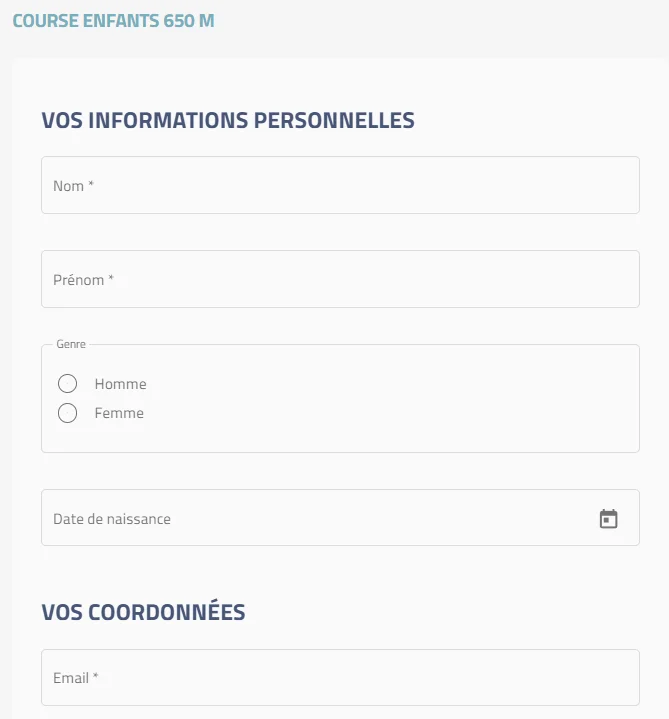669x719 pixels.
Task: Focus the Nom input field
Action: 340,185
